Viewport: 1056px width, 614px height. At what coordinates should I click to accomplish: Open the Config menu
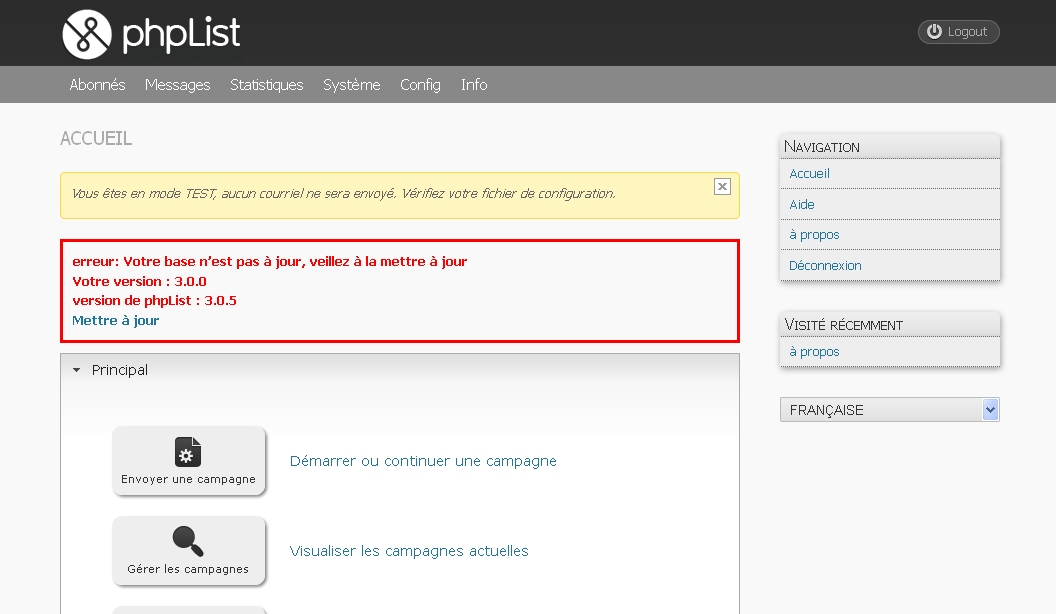click(x=420, y=85)
